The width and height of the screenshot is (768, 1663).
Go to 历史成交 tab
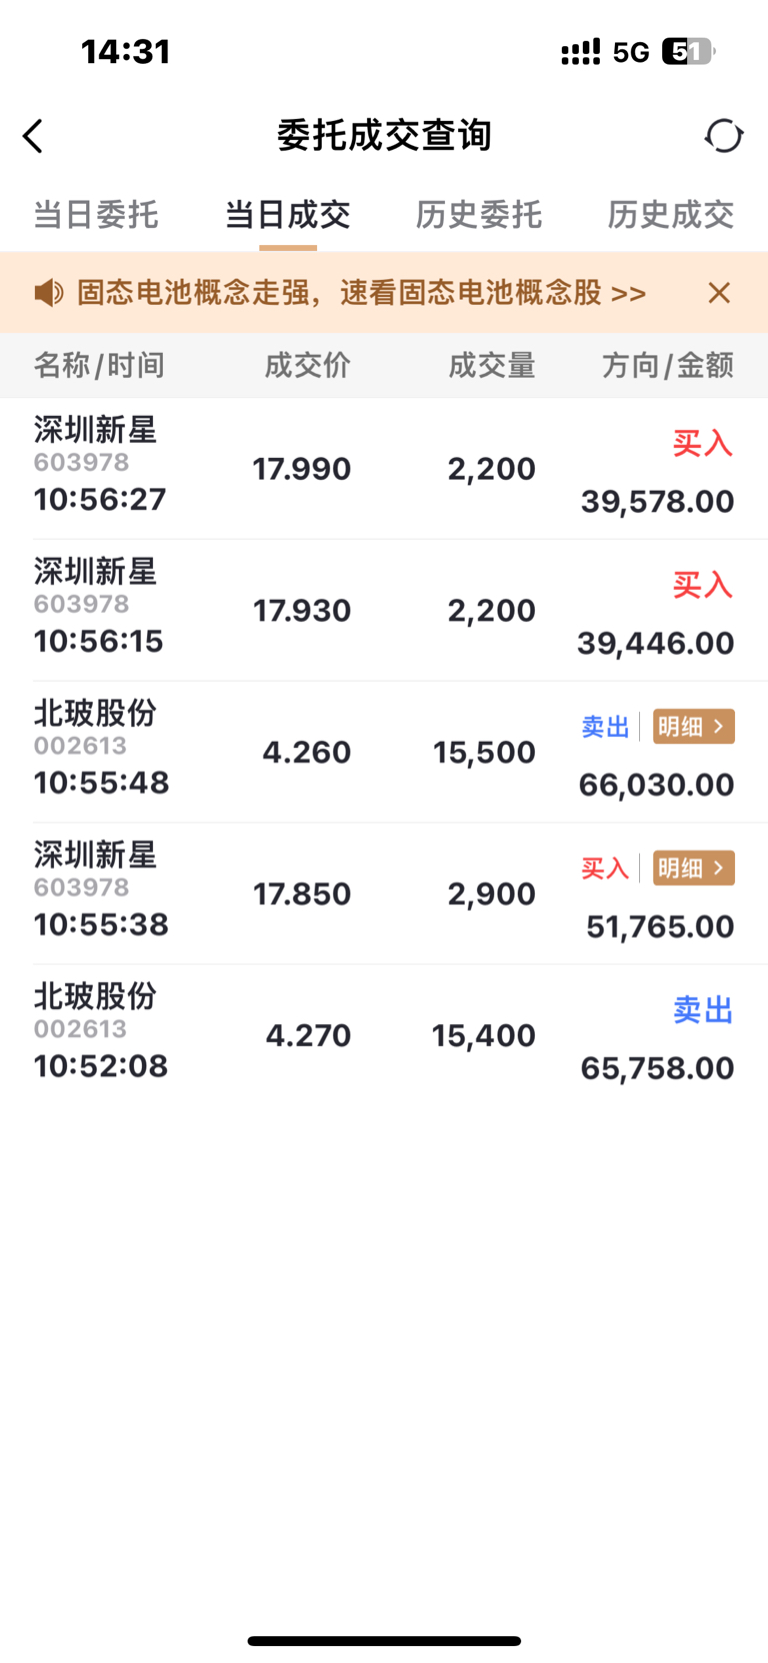pyautogui.click(x=671, y=215)
